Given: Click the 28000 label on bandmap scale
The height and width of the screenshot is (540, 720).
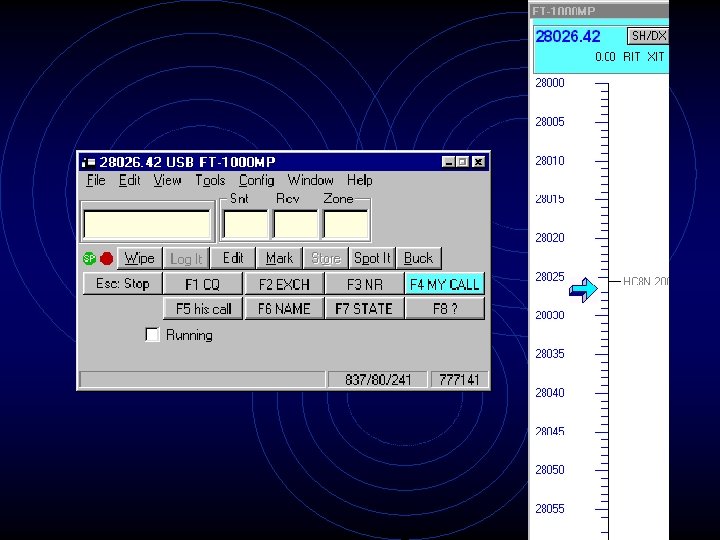Looking at the screenshot, I should [550, 83].
